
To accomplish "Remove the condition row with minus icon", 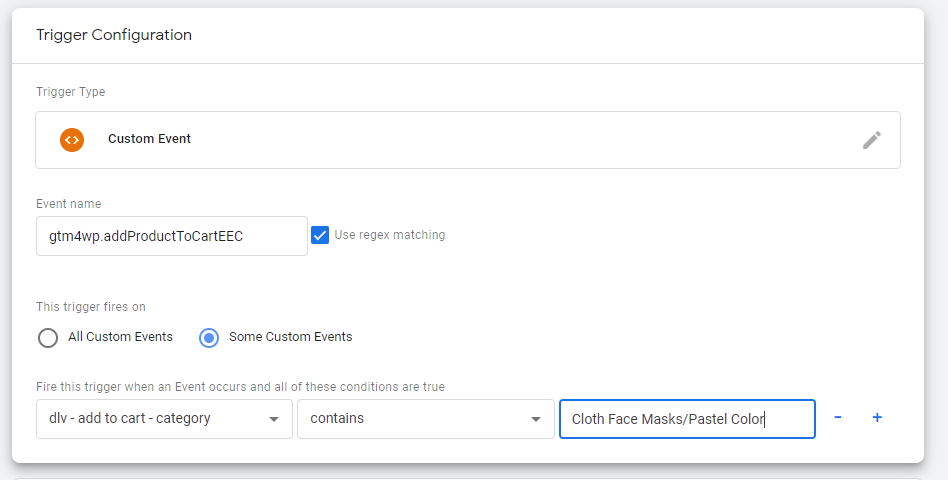I will tap(838, 417).
